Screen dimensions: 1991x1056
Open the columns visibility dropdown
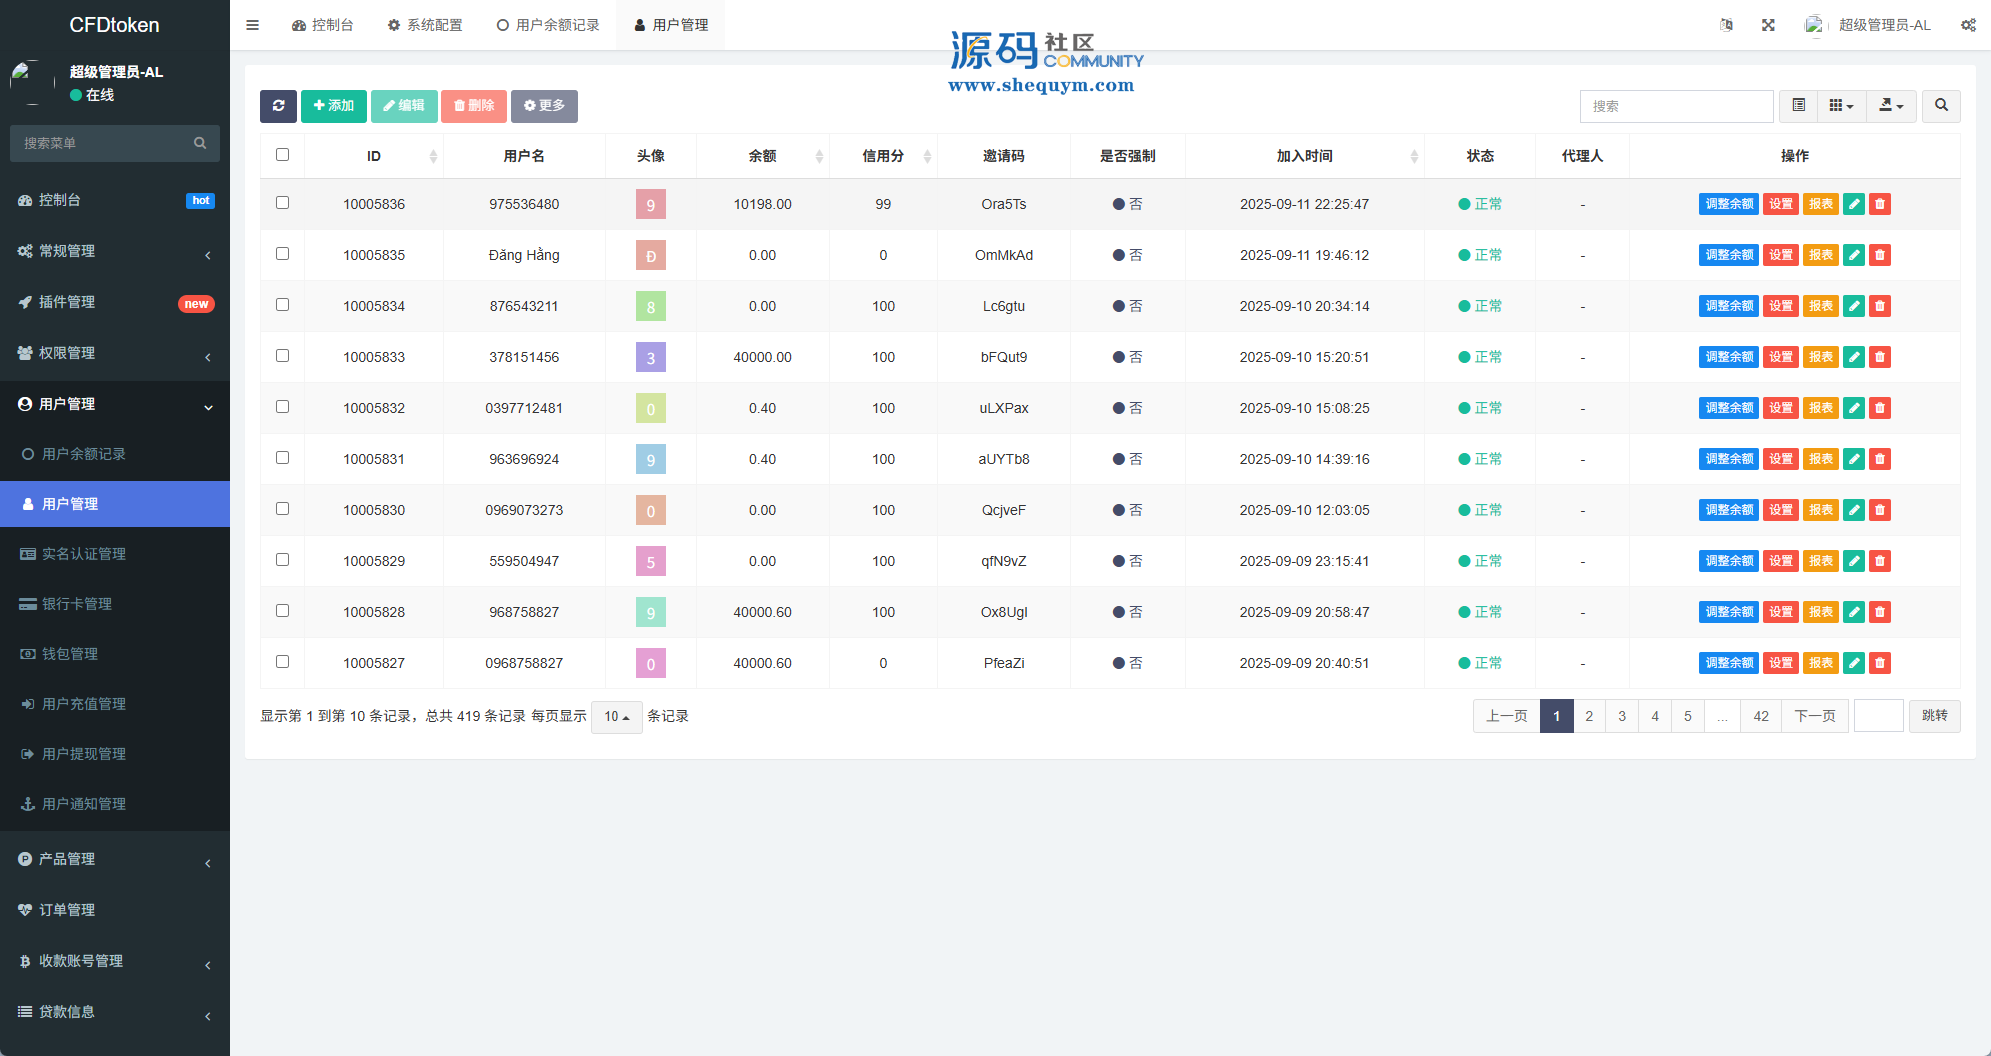tap(1841, 106)
